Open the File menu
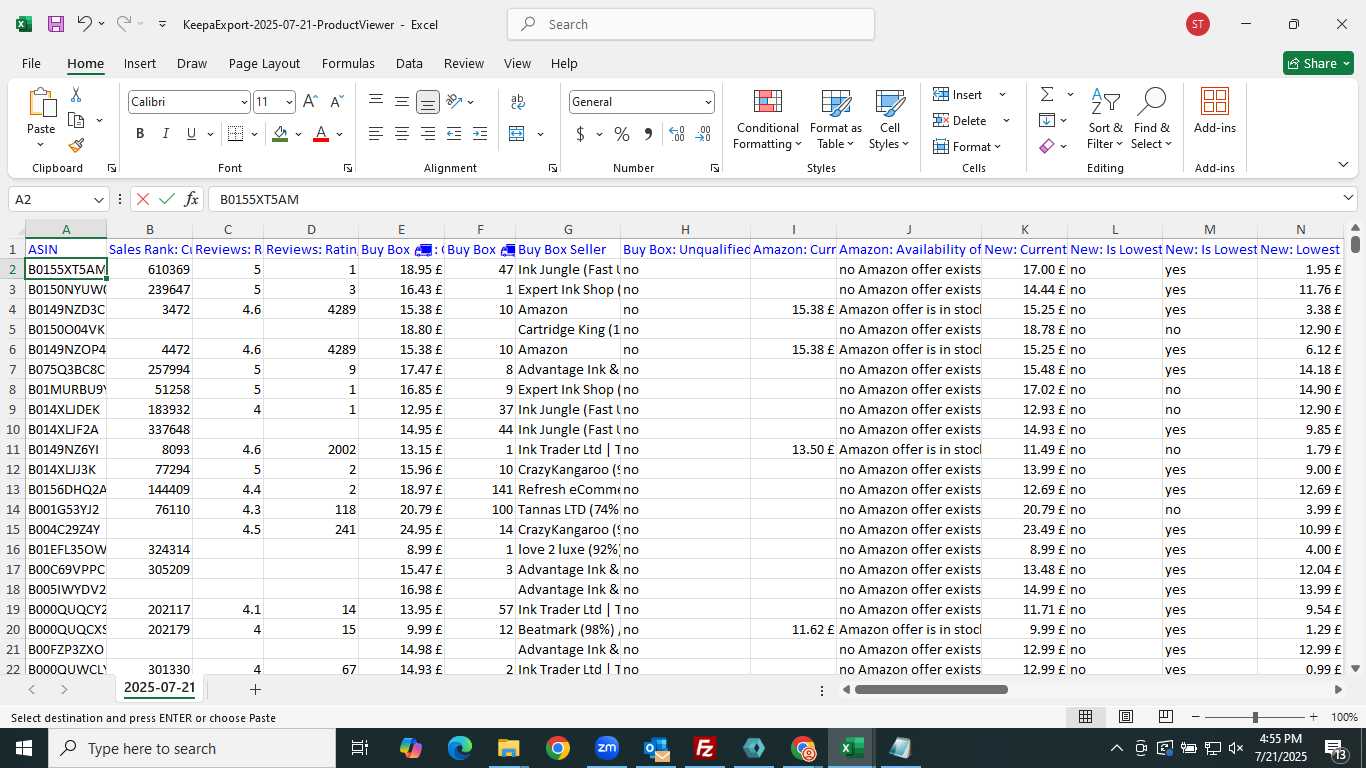The width and height of the screenshot is (1366, 768). 31,63
